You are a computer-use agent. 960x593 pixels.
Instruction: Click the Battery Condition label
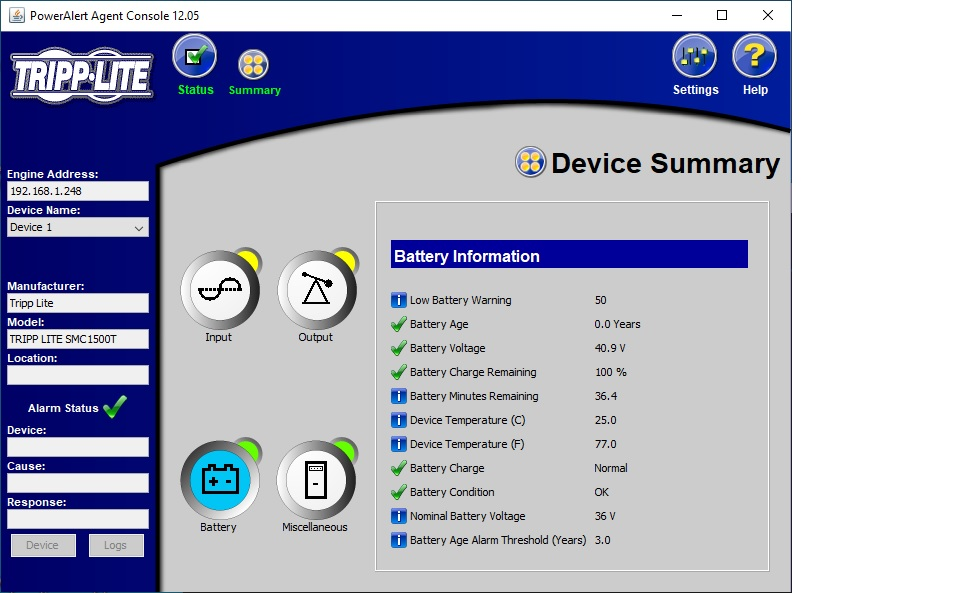[452, 492]
